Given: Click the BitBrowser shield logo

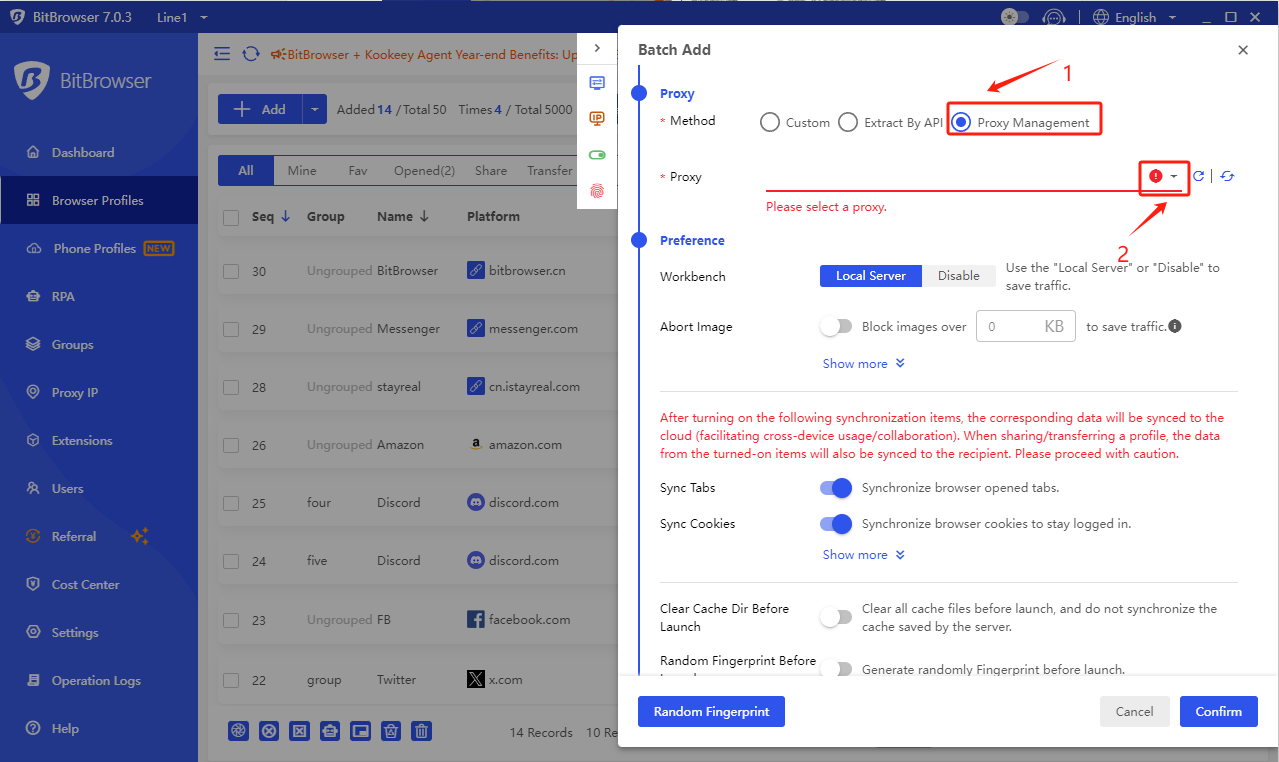Looking at the screenshot, I should (32, 81).
